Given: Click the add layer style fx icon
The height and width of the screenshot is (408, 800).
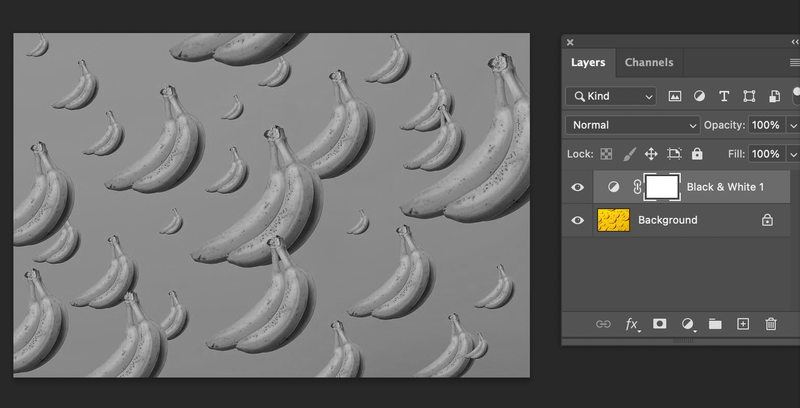Looking at the screenshot, I should click(632, 324).
